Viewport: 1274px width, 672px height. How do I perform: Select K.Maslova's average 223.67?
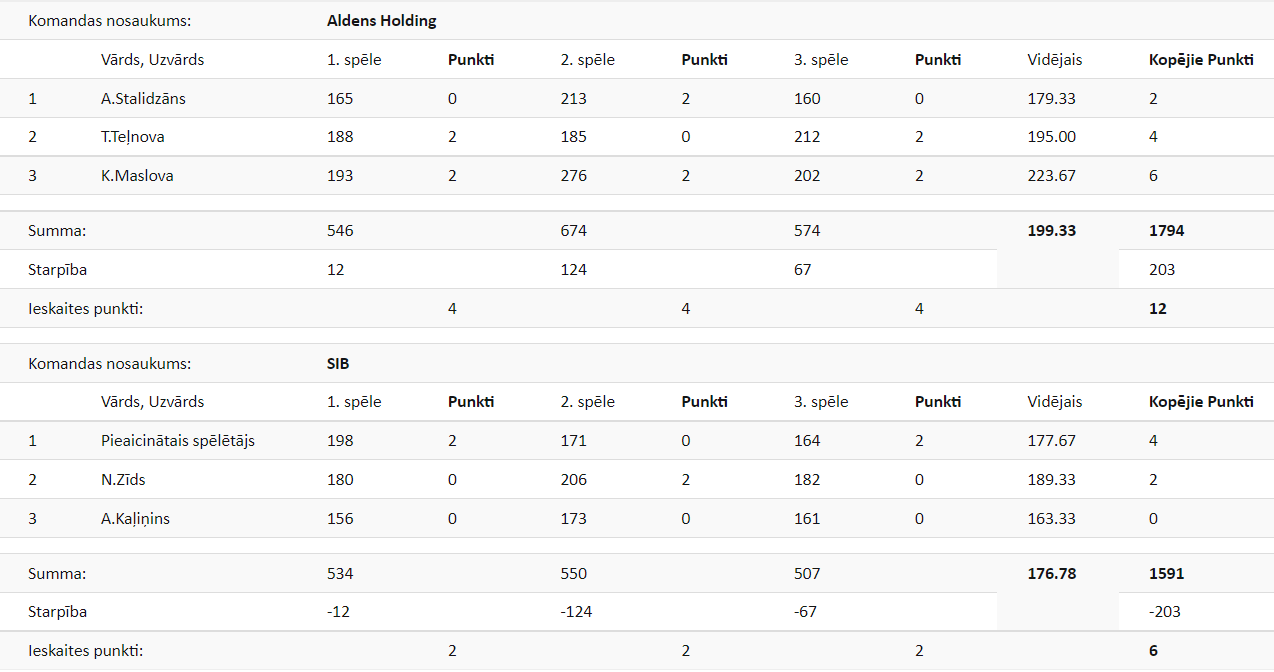(x=1052, y=176)
